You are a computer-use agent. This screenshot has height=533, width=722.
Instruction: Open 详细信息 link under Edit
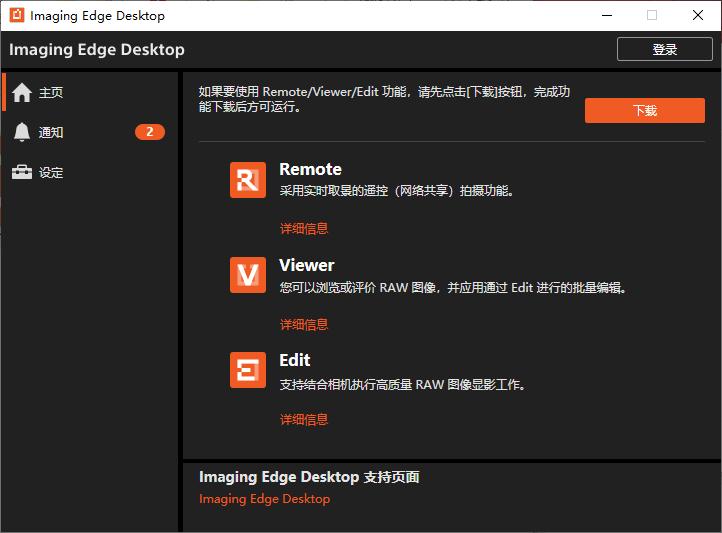(304, 419)
